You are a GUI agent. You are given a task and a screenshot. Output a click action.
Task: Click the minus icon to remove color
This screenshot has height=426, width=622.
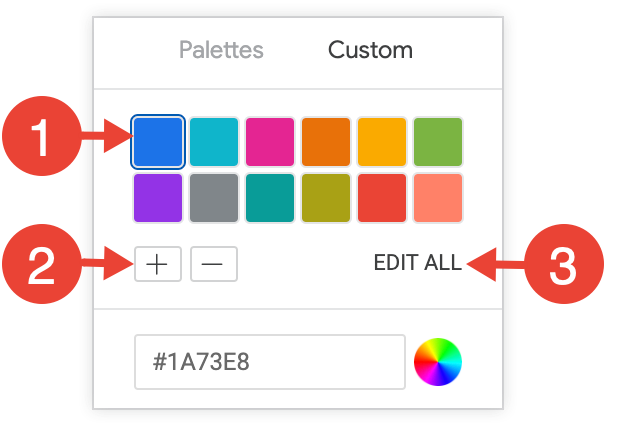[213, 264]
